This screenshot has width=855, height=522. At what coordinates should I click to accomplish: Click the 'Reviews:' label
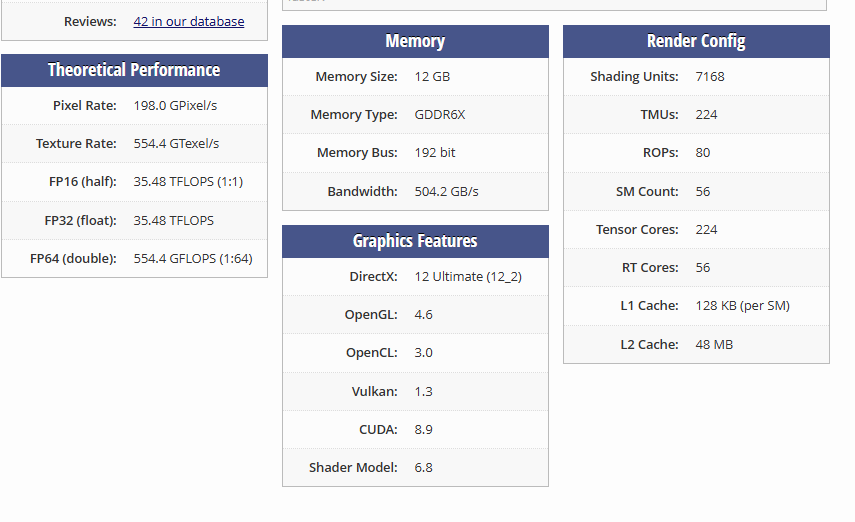tap(90, 21)
